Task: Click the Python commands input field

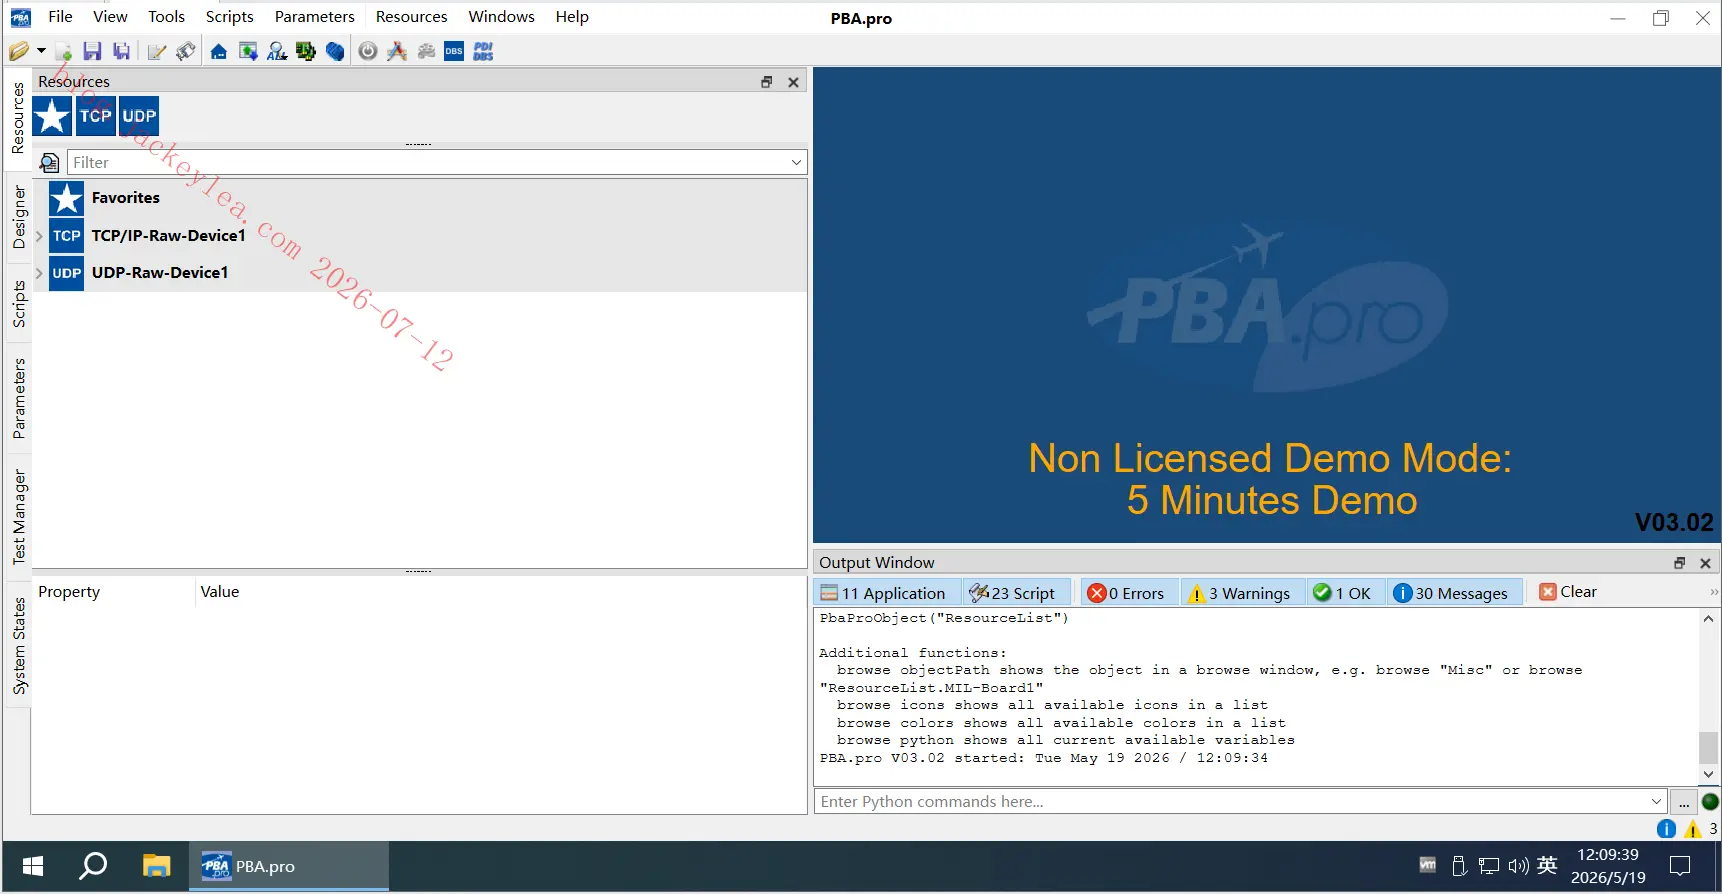Action: pos(1232,801)
